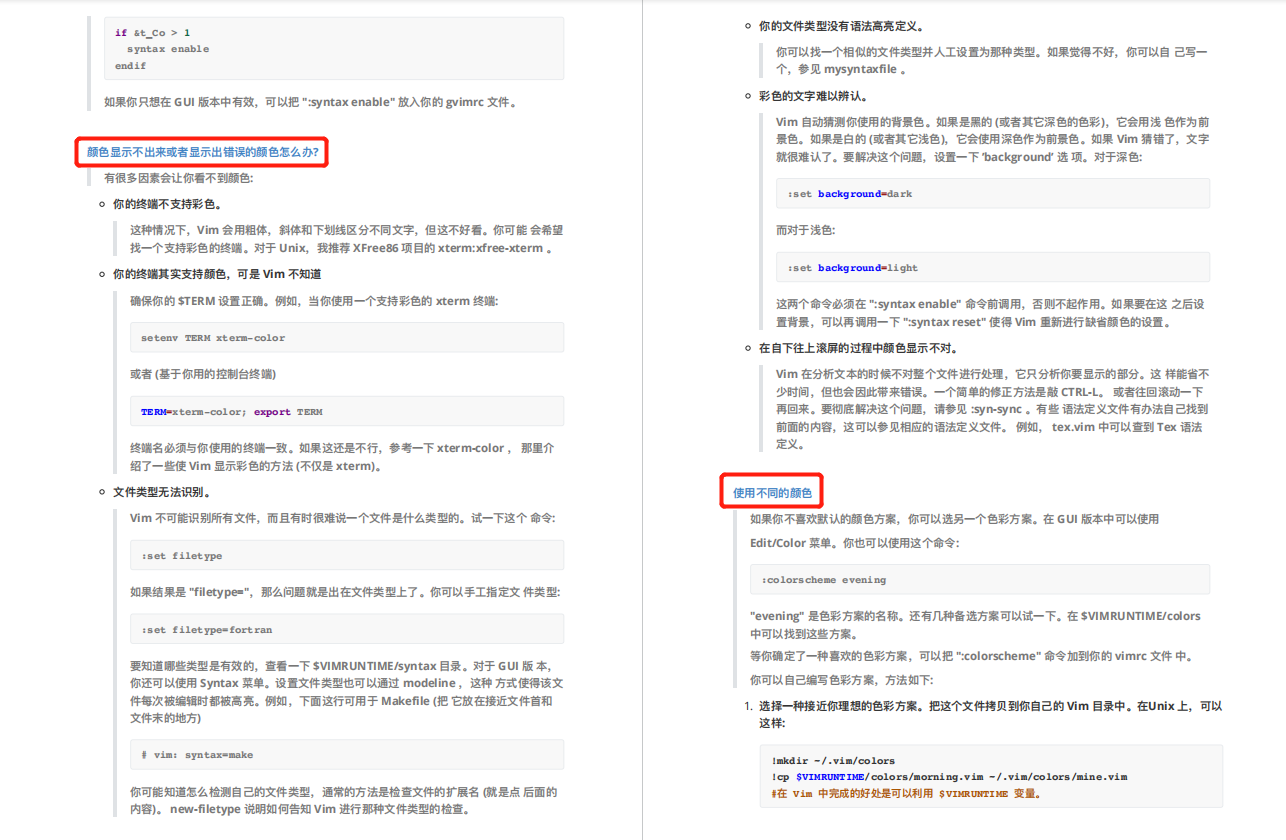Click the line "有很多因素会让你看不到颜色:"
Viewport: 1286px width, 840px height.
pyautogui.click(x=179, y=178)
